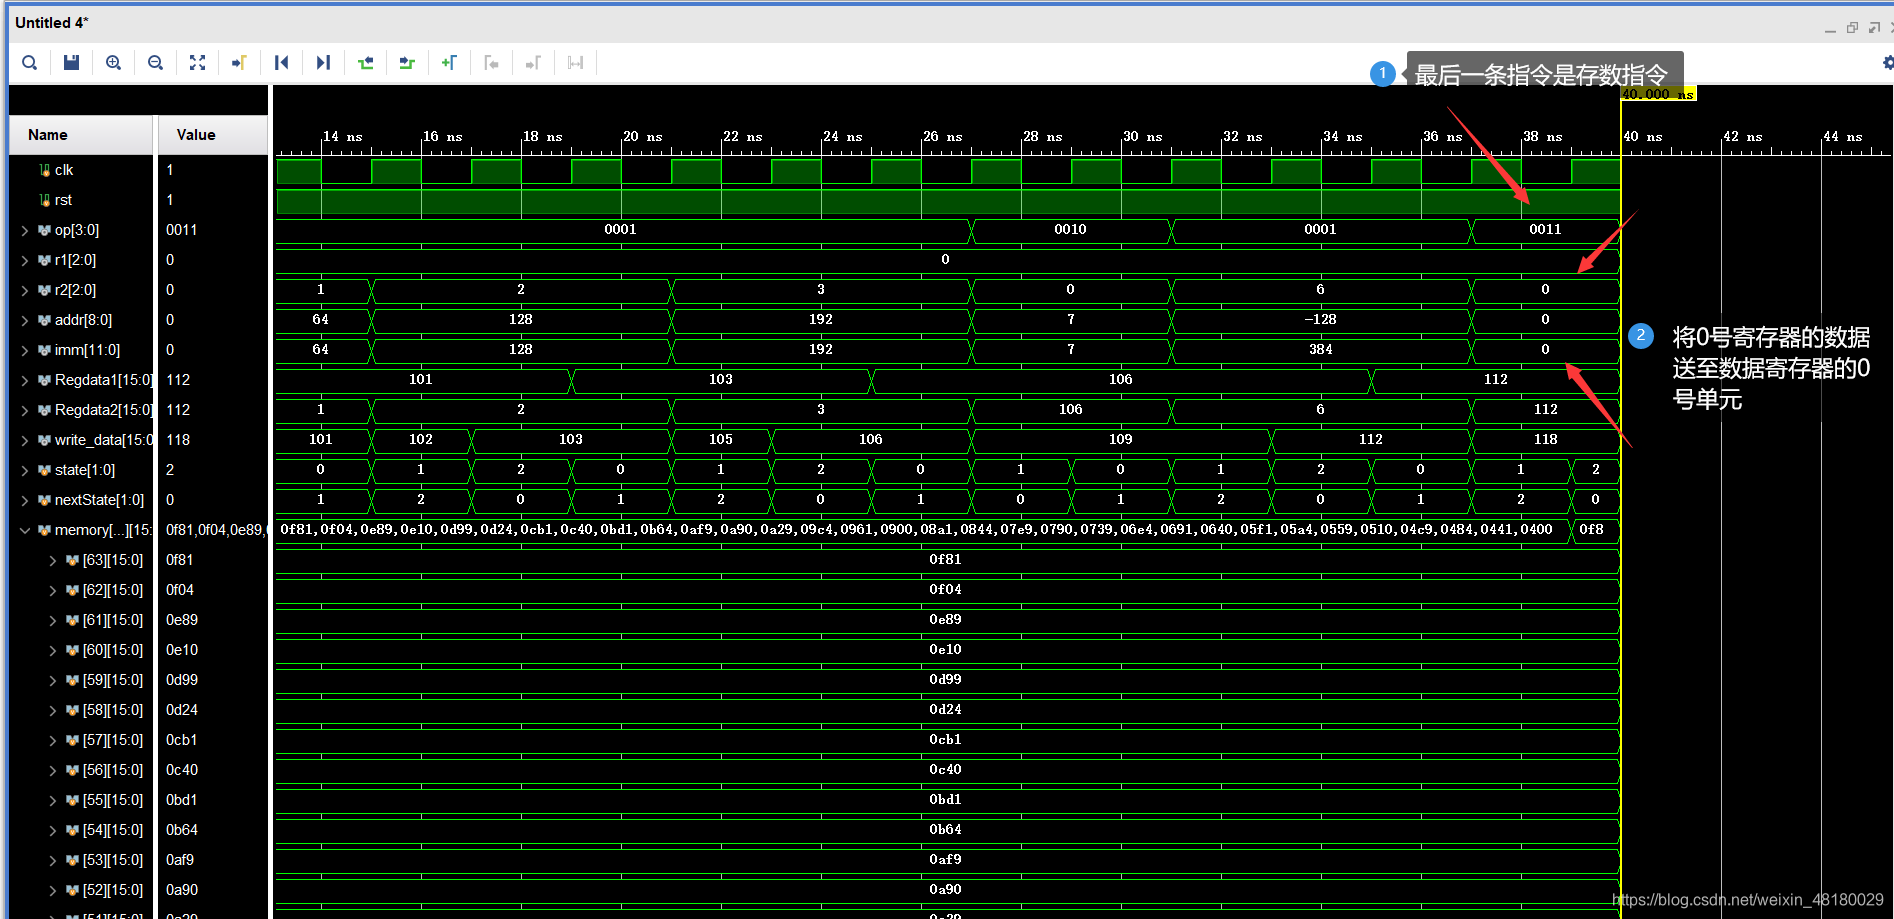Click Regdata1 value 112 in Value column
Image resolution: width=1894 pixels, height=919 pixels.
coord(178,380)
